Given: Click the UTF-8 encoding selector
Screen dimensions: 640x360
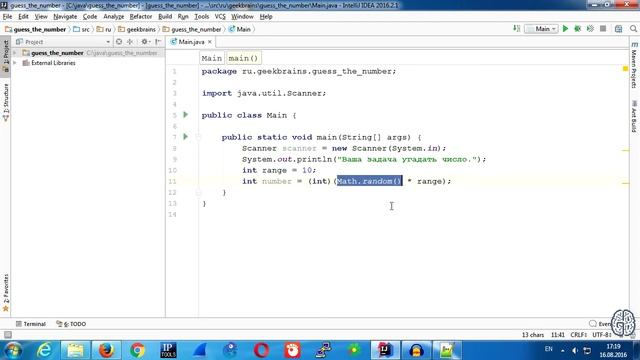Looking at the screenshot, I should 602,335.
